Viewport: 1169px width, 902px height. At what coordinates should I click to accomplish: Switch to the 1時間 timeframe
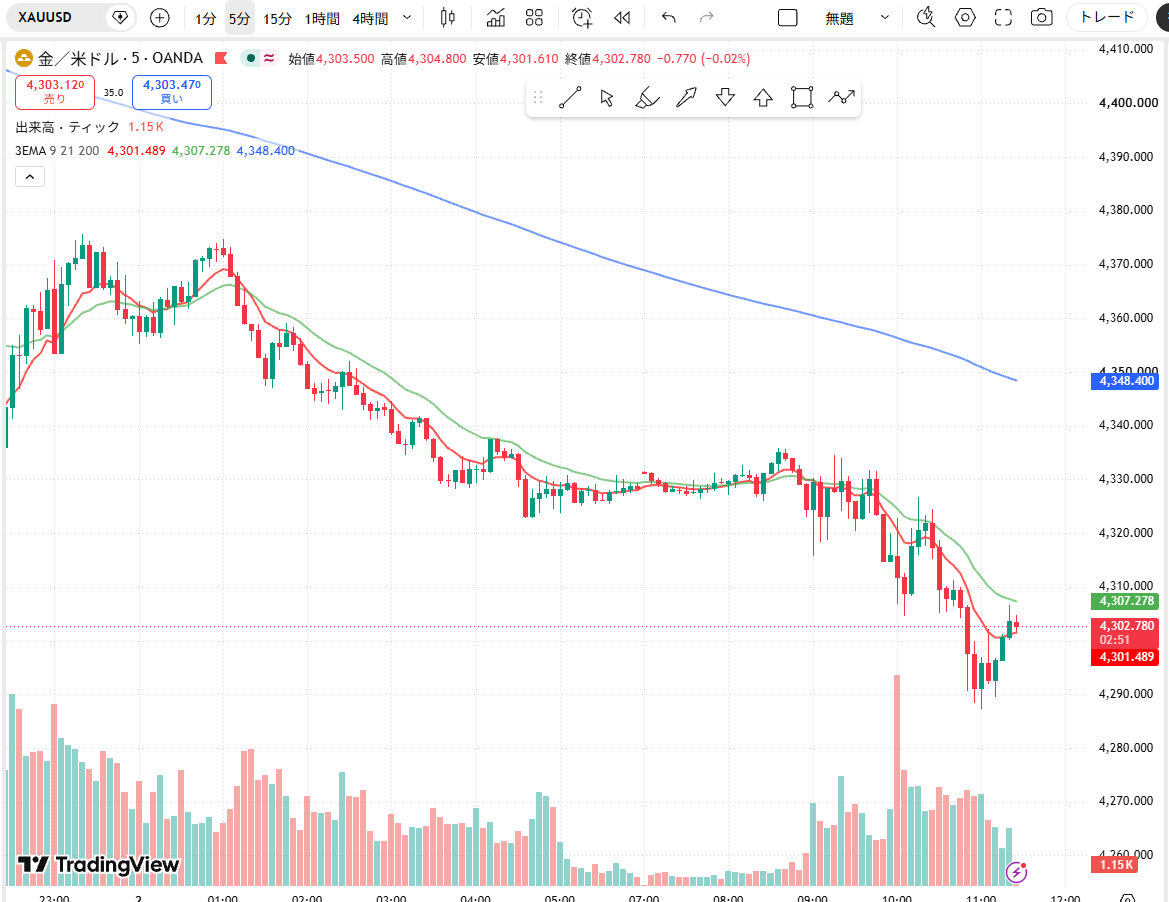[x=322, y=19]
